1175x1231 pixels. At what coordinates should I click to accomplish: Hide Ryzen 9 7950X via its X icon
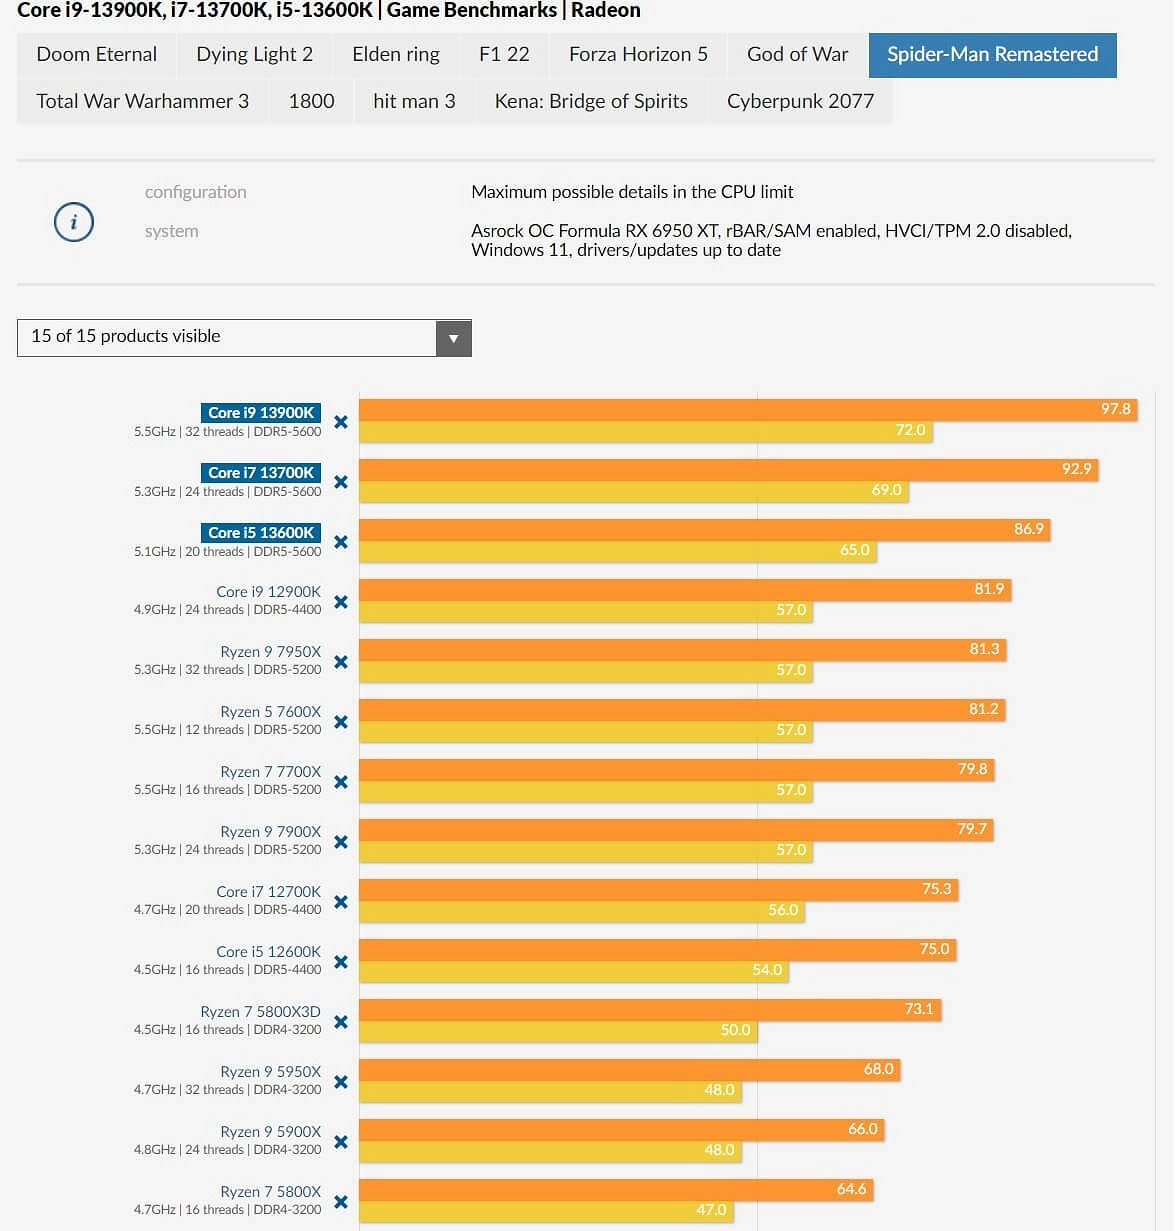341,662
